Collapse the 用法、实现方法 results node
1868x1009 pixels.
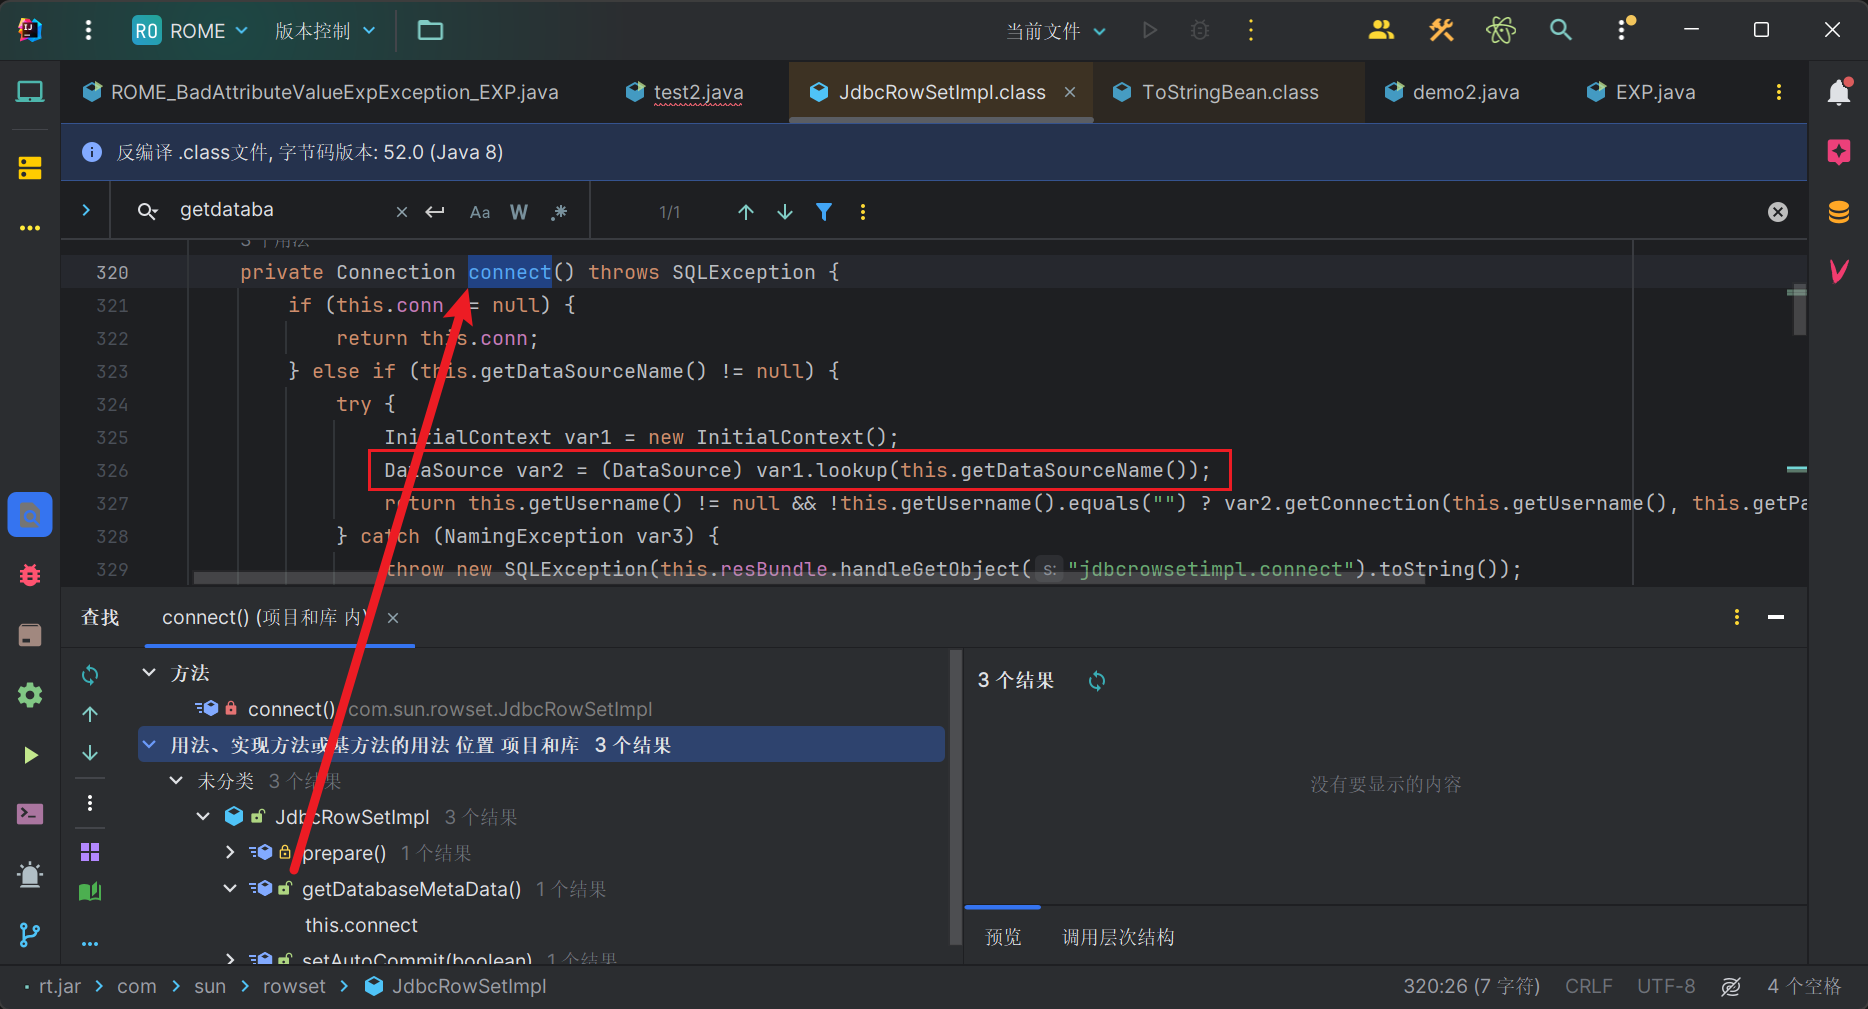pyautogui.click(x=149, y=745)
